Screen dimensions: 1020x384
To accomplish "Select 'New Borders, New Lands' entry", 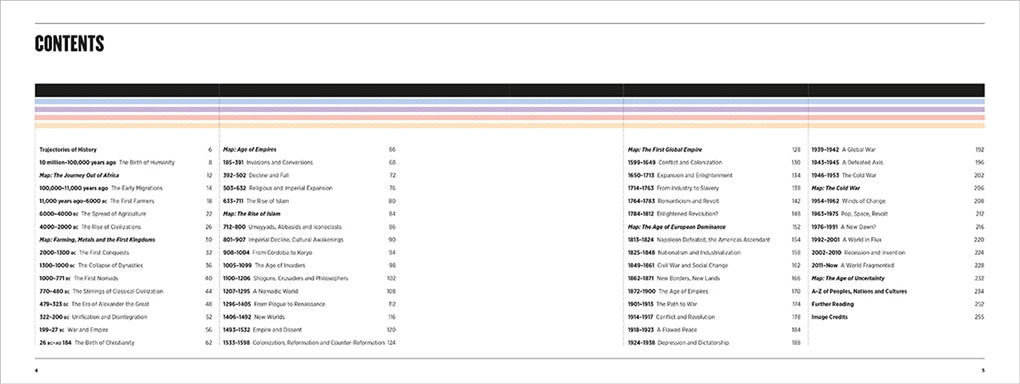I will coord(688,279).
